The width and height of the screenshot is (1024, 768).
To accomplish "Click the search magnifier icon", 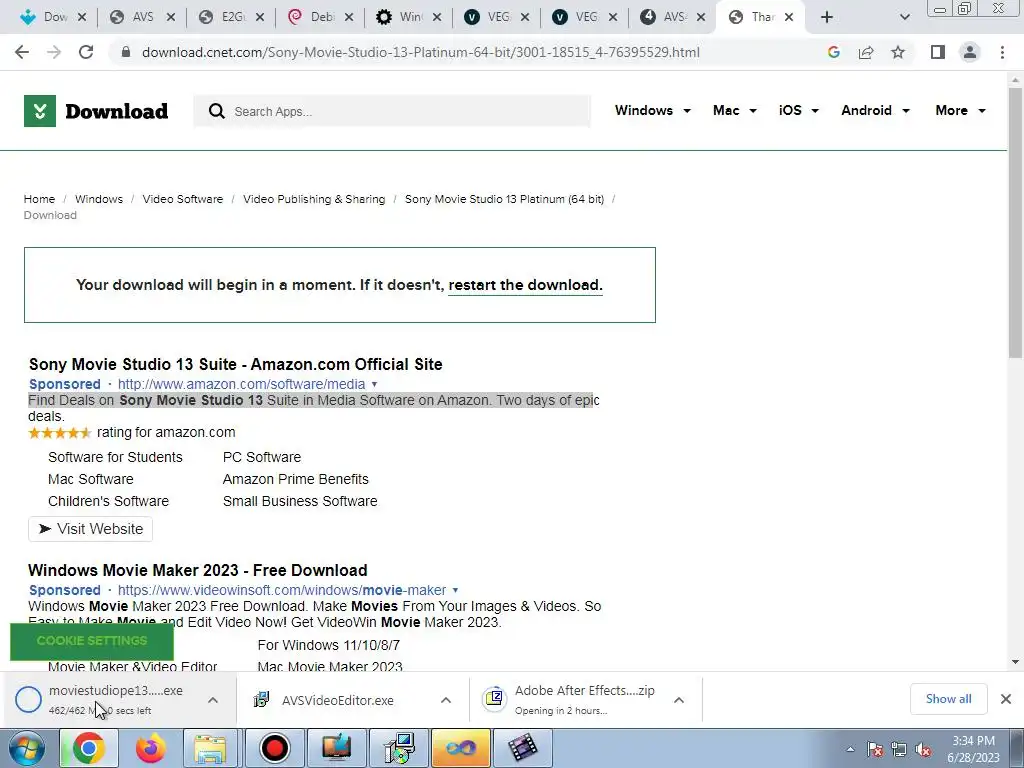I will (217, 111).
